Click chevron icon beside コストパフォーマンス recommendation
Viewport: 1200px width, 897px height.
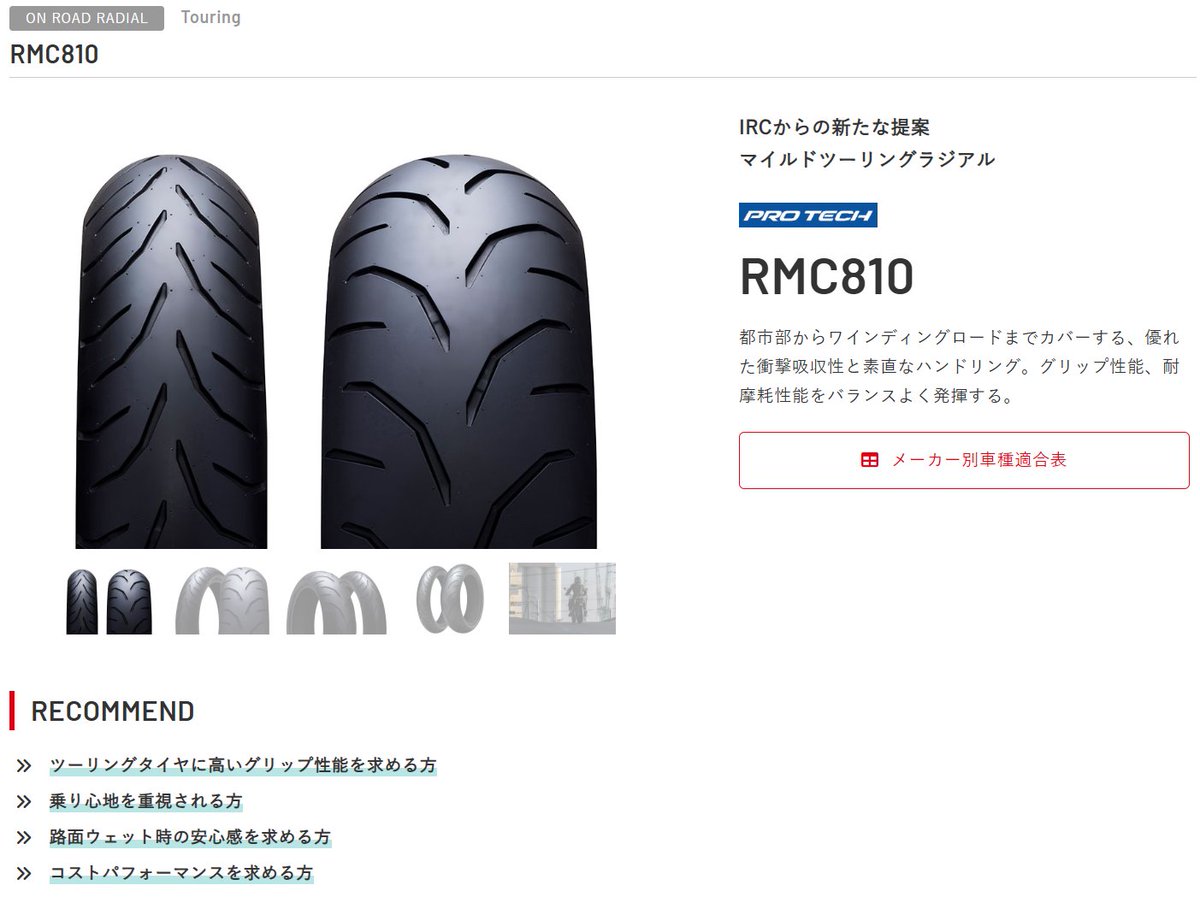(24, 873)
